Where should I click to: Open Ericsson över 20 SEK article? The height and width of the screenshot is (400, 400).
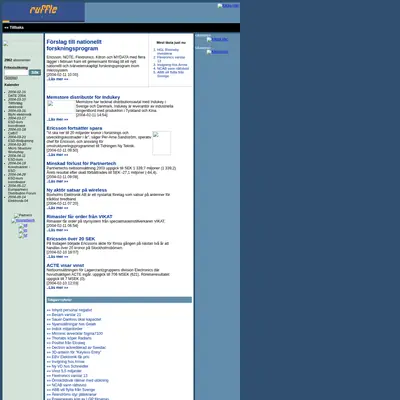[x=71, y=239]
